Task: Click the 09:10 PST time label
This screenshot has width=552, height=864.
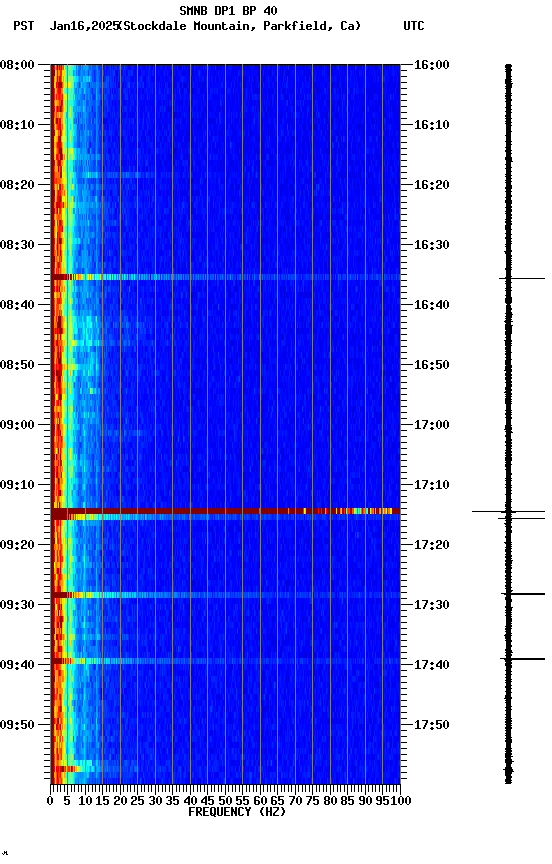Action: point(17,485)
